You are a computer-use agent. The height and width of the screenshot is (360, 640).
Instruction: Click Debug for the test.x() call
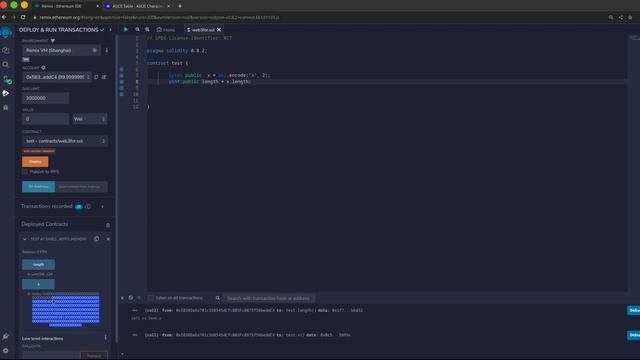(633, 335)
